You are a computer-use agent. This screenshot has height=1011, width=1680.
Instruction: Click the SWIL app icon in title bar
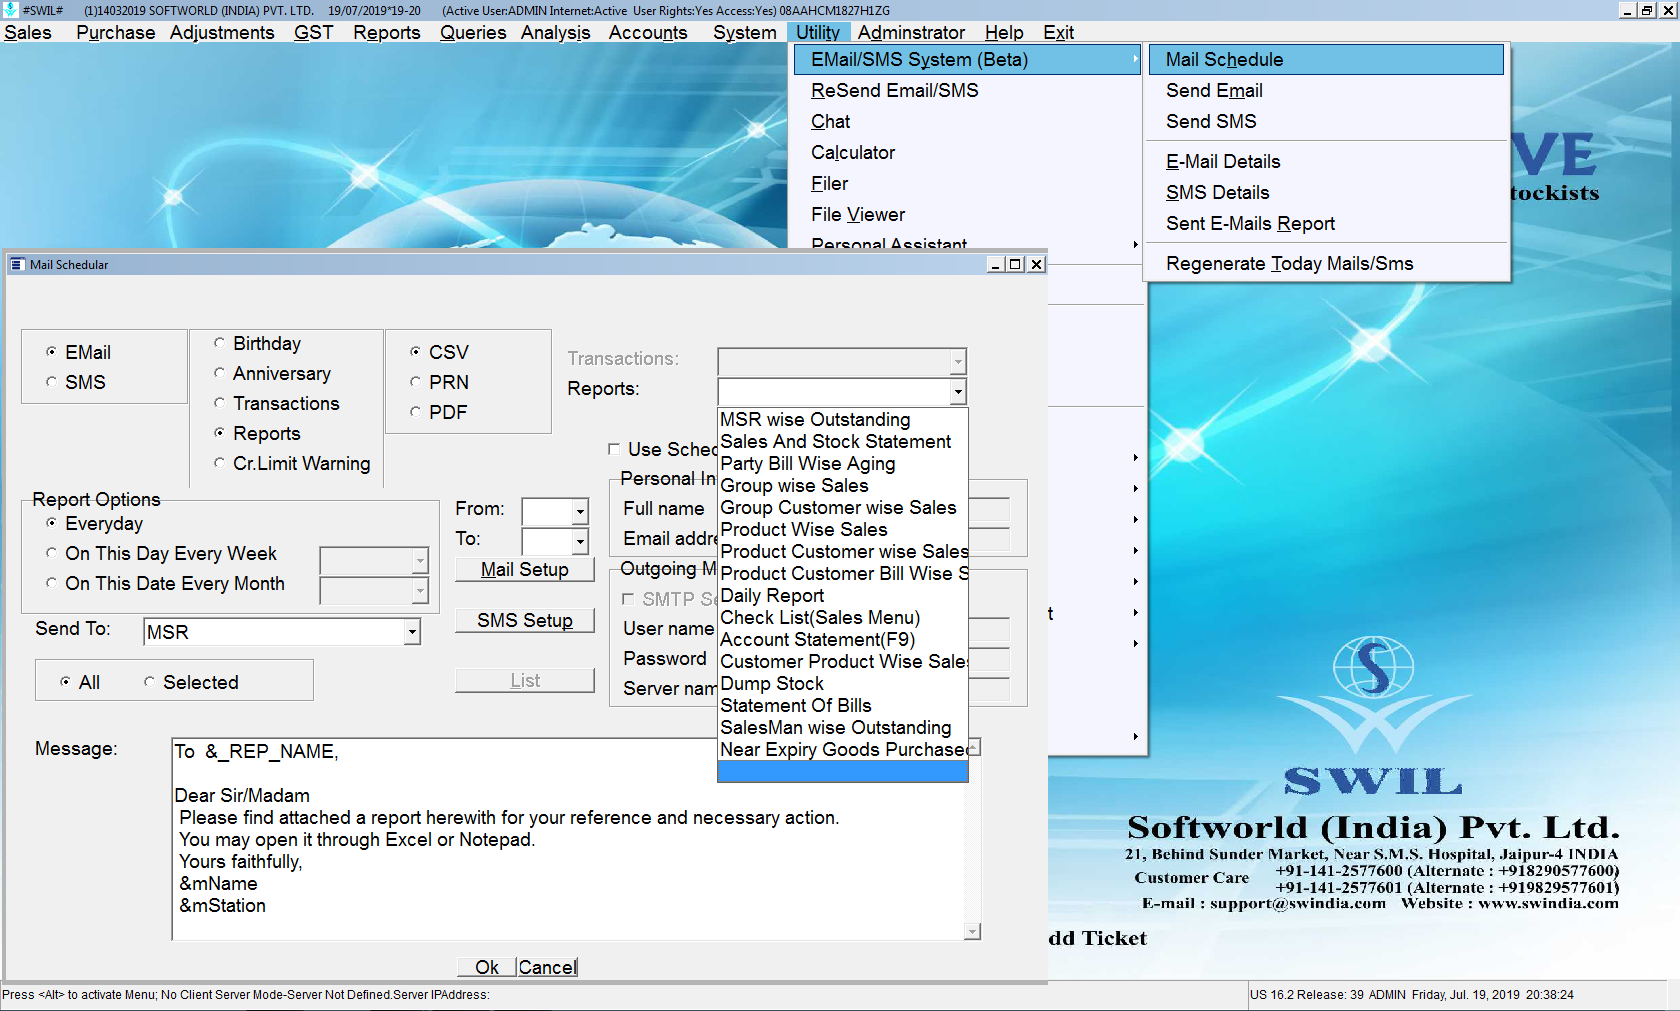[x=10, y=10]
